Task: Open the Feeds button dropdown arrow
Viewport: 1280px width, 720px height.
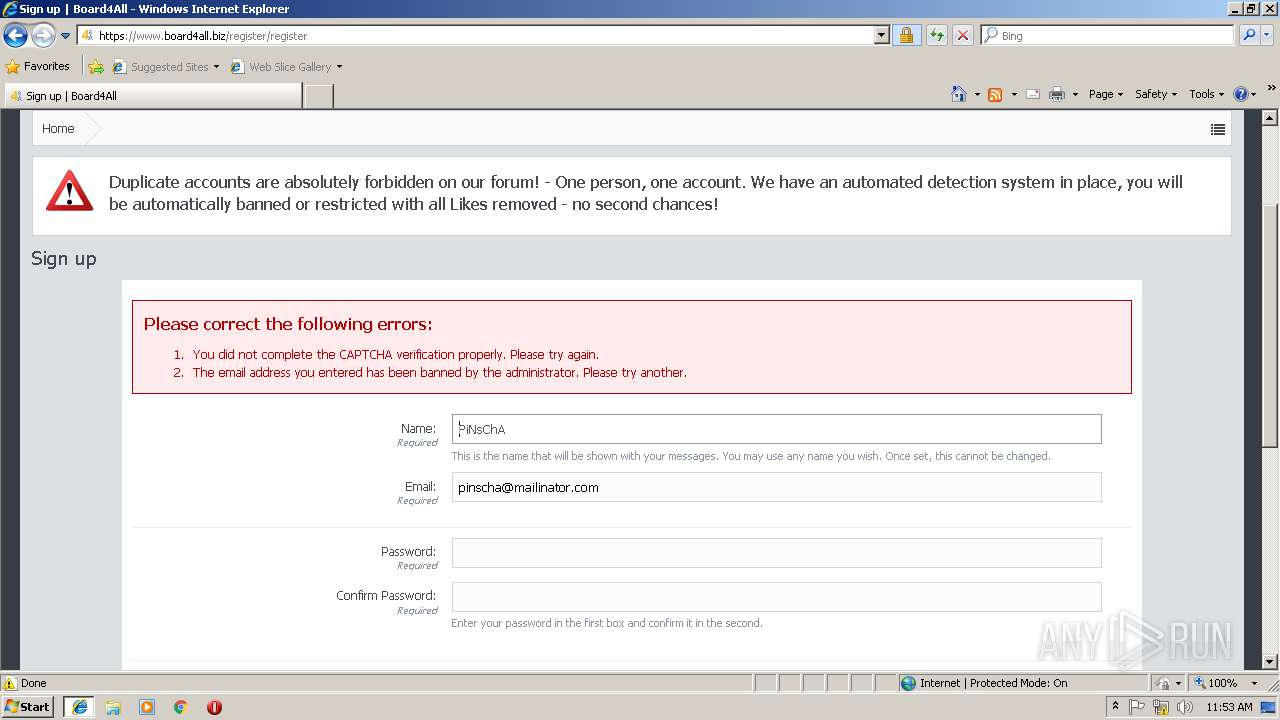Action: [x=1014, y=94]
